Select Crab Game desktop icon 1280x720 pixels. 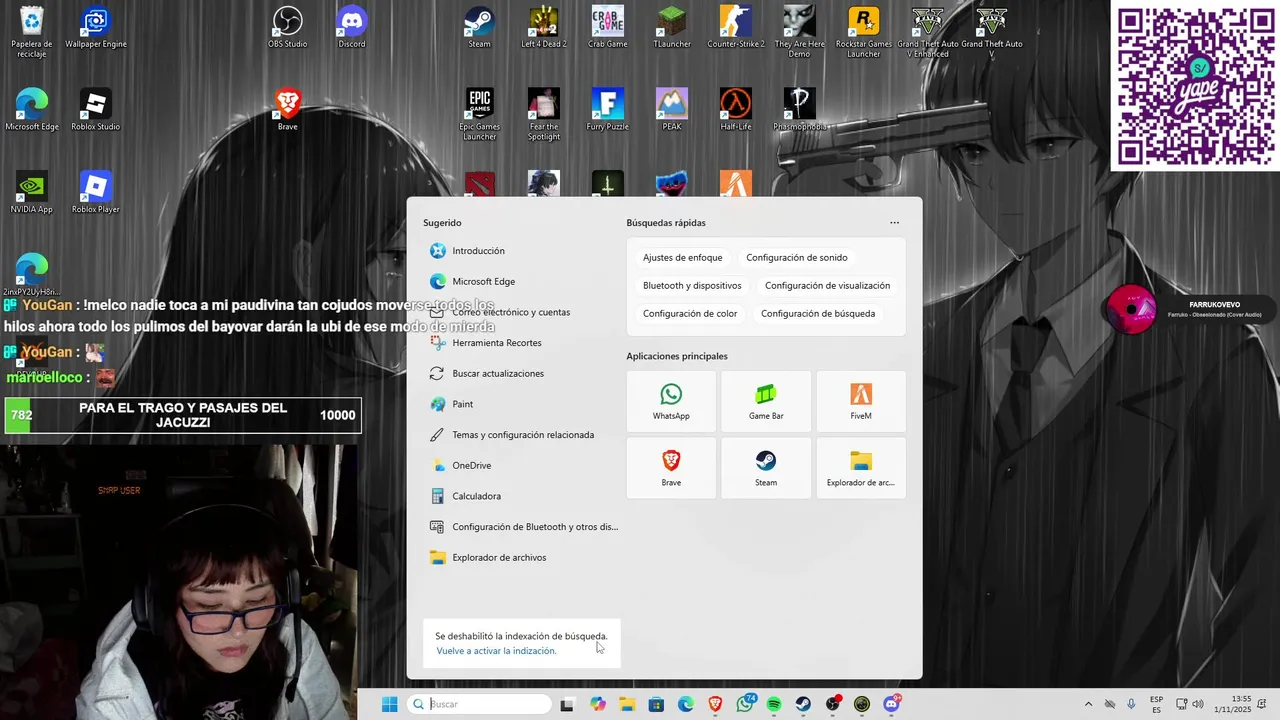[x=608, y=28]
